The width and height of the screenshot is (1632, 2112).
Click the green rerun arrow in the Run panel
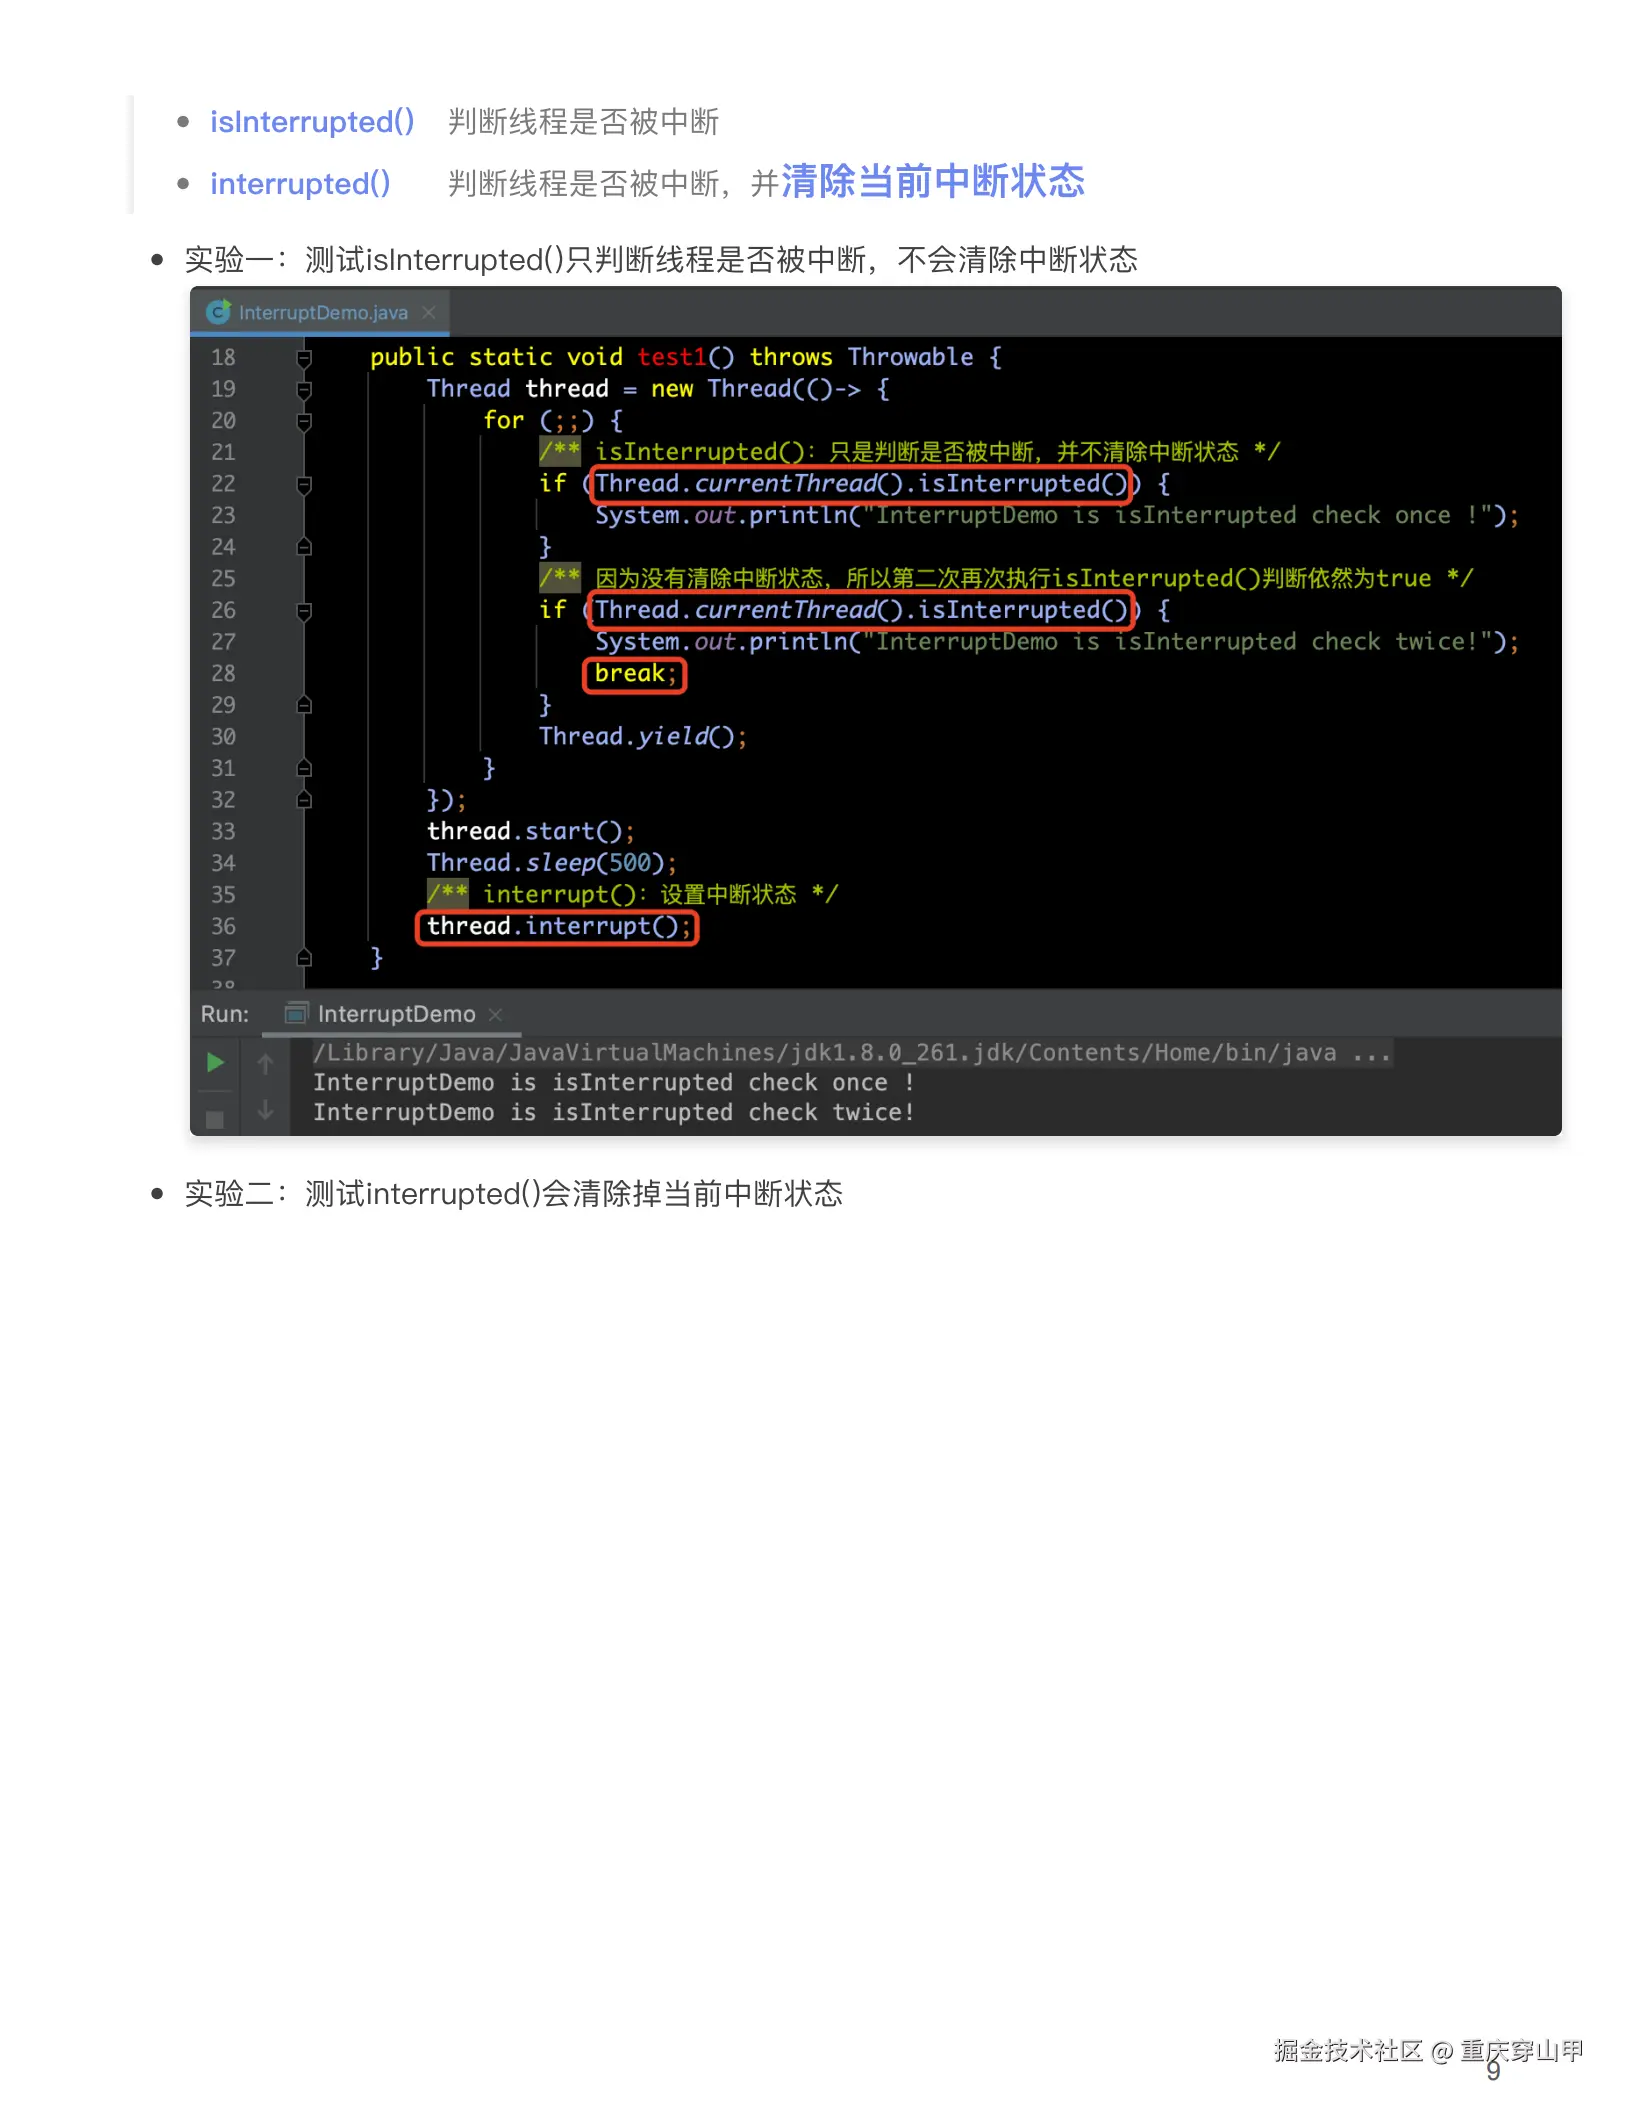point(218,1062)
